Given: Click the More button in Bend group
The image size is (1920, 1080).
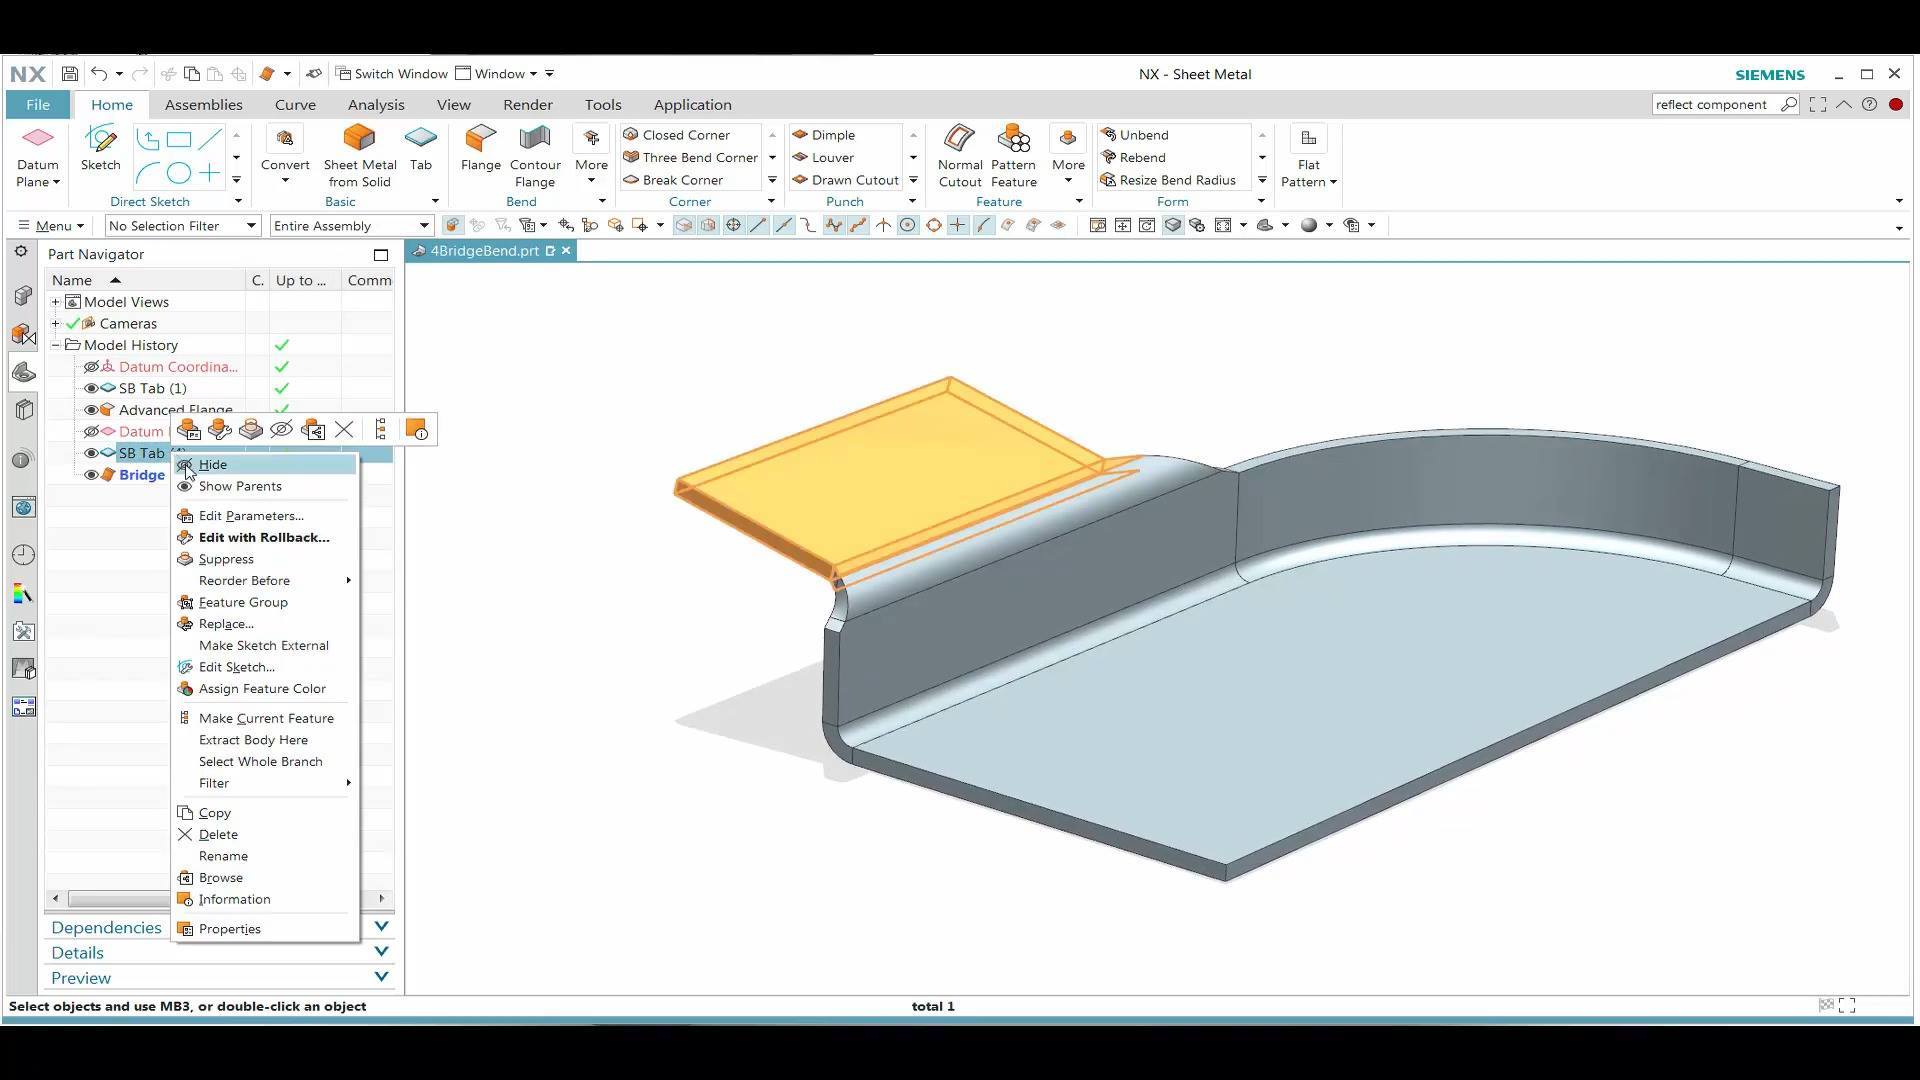Looking at the screenshot, I should click(x=591, y=156).
